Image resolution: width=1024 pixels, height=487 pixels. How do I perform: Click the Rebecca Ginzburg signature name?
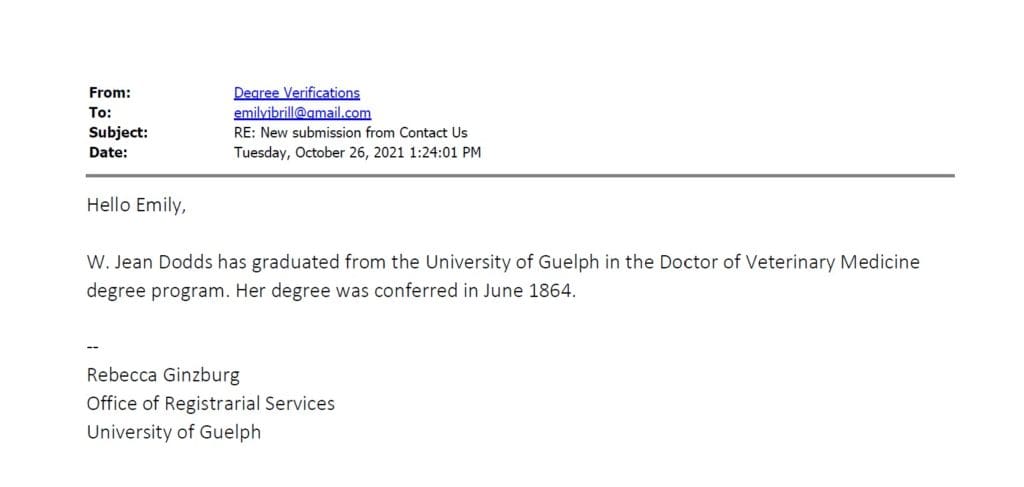pos(163,375)
